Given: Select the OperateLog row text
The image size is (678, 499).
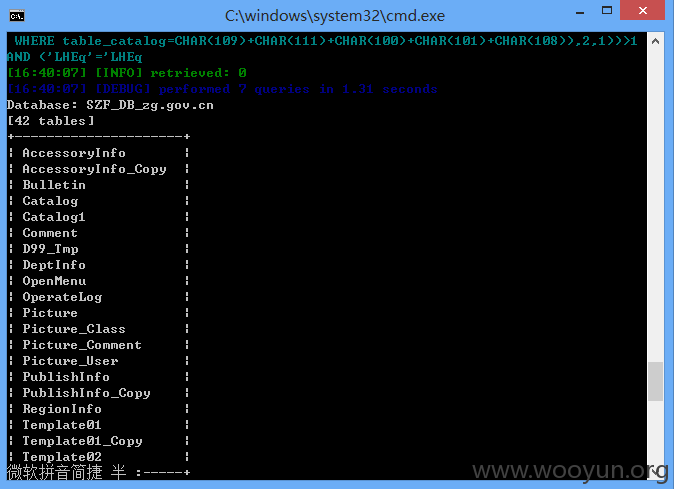Looking at the screenshot, I should coord(62,297).
